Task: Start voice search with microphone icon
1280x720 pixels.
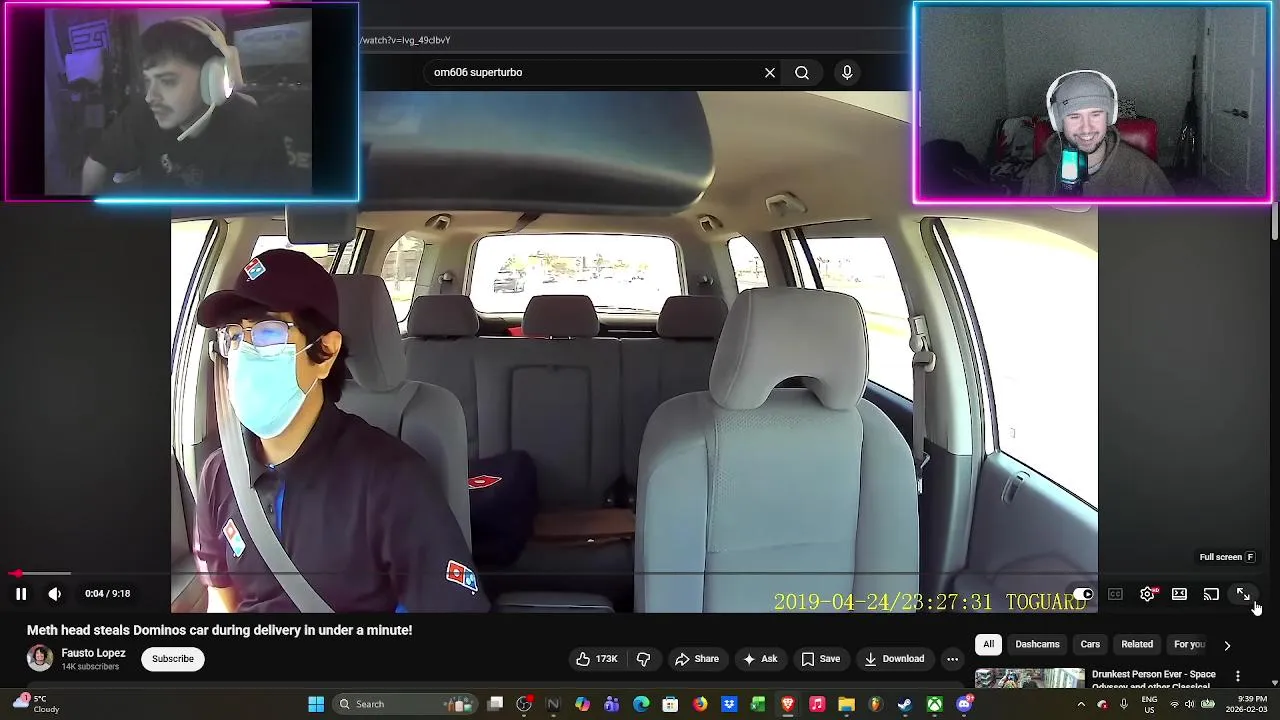Action: click(x=847, y=72)
